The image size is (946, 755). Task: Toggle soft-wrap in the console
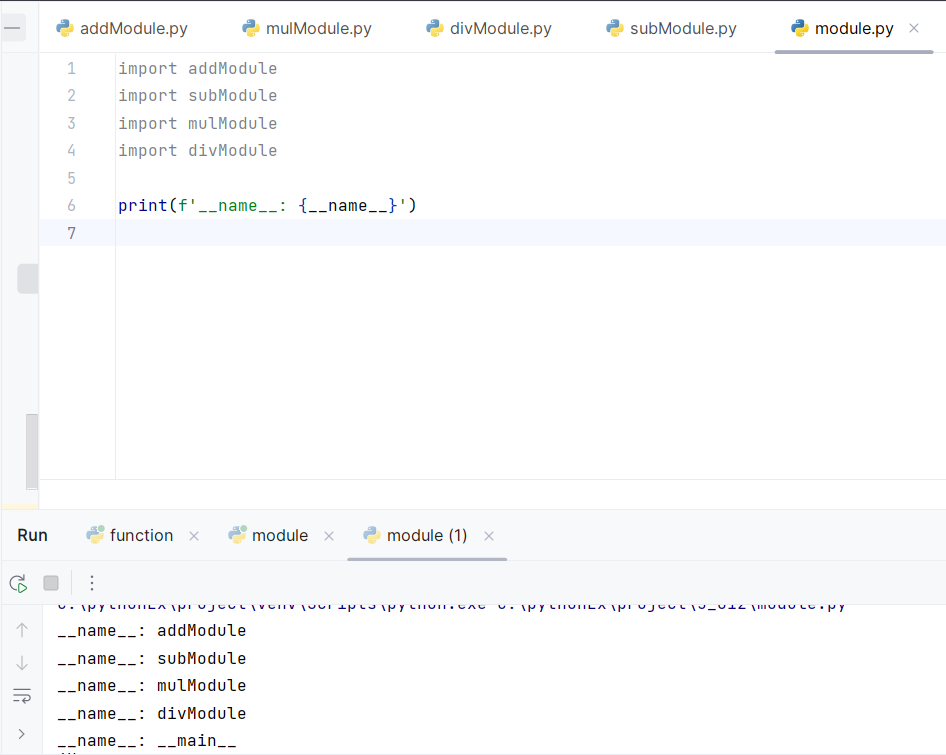click(22, 696)
